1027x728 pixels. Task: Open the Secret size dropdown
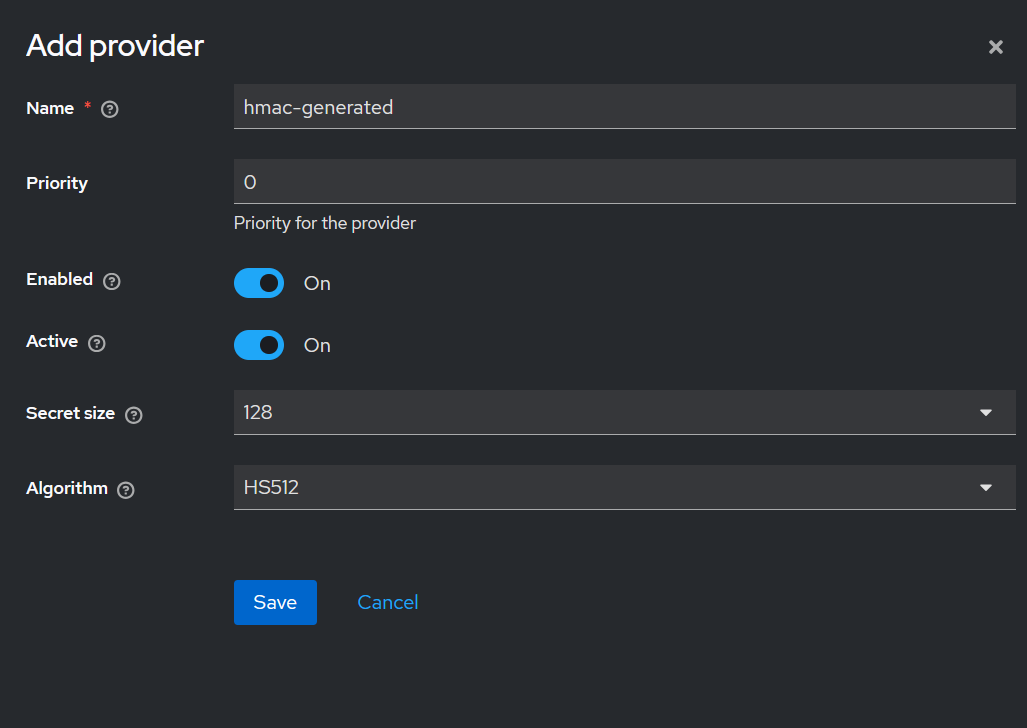(x=624, y=412)
